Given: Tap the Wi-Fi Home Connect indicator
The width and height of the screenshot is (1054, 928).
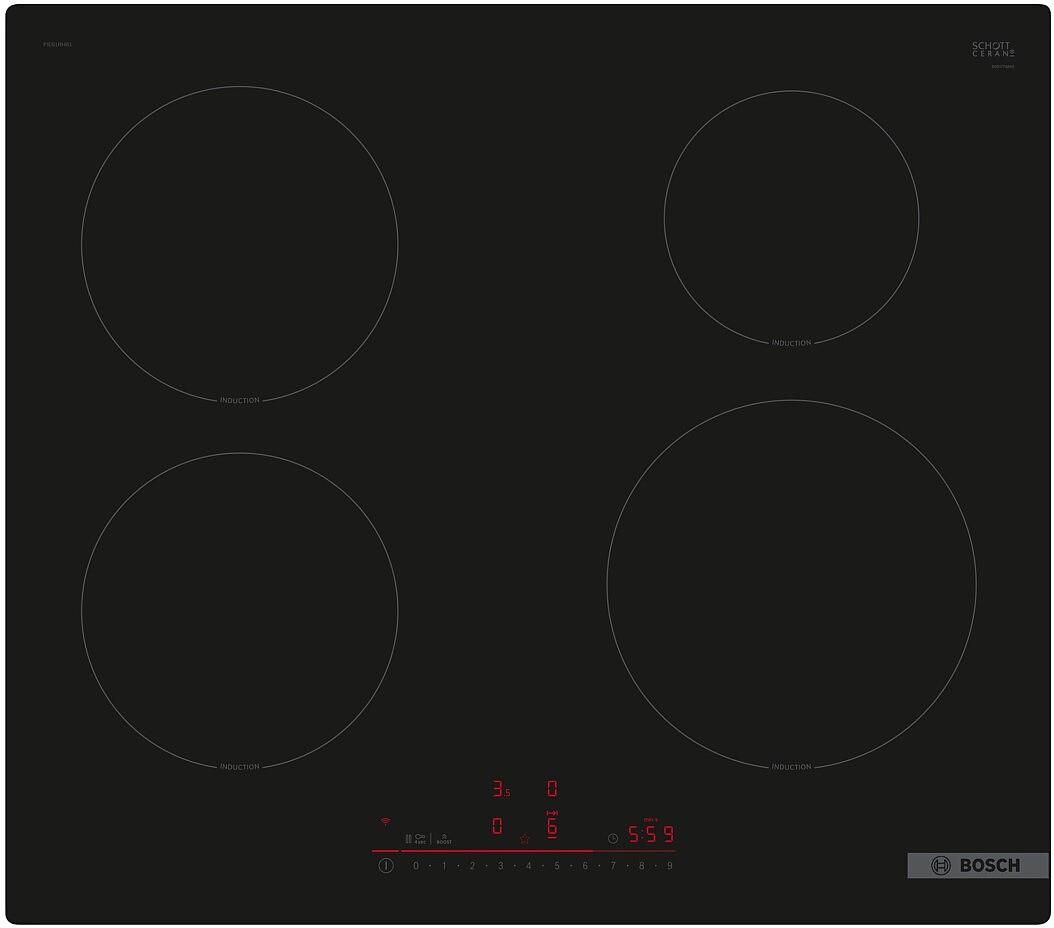Looking at the screenshot, I should pyautogui.click(x=385, y=822).
